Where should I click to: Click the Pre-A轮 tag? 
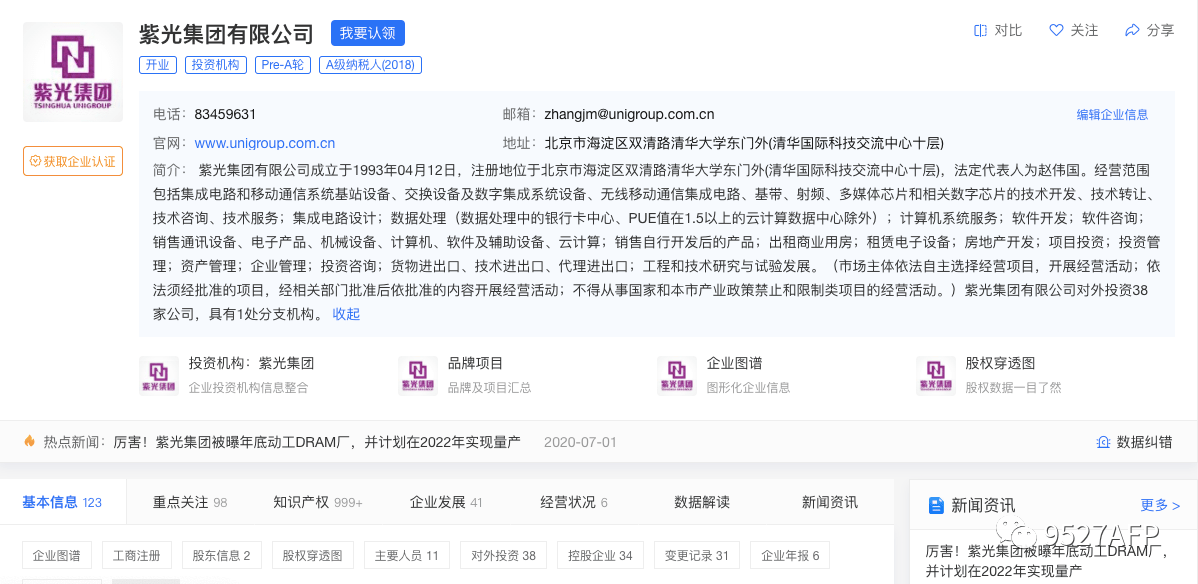tap(283, 65)
